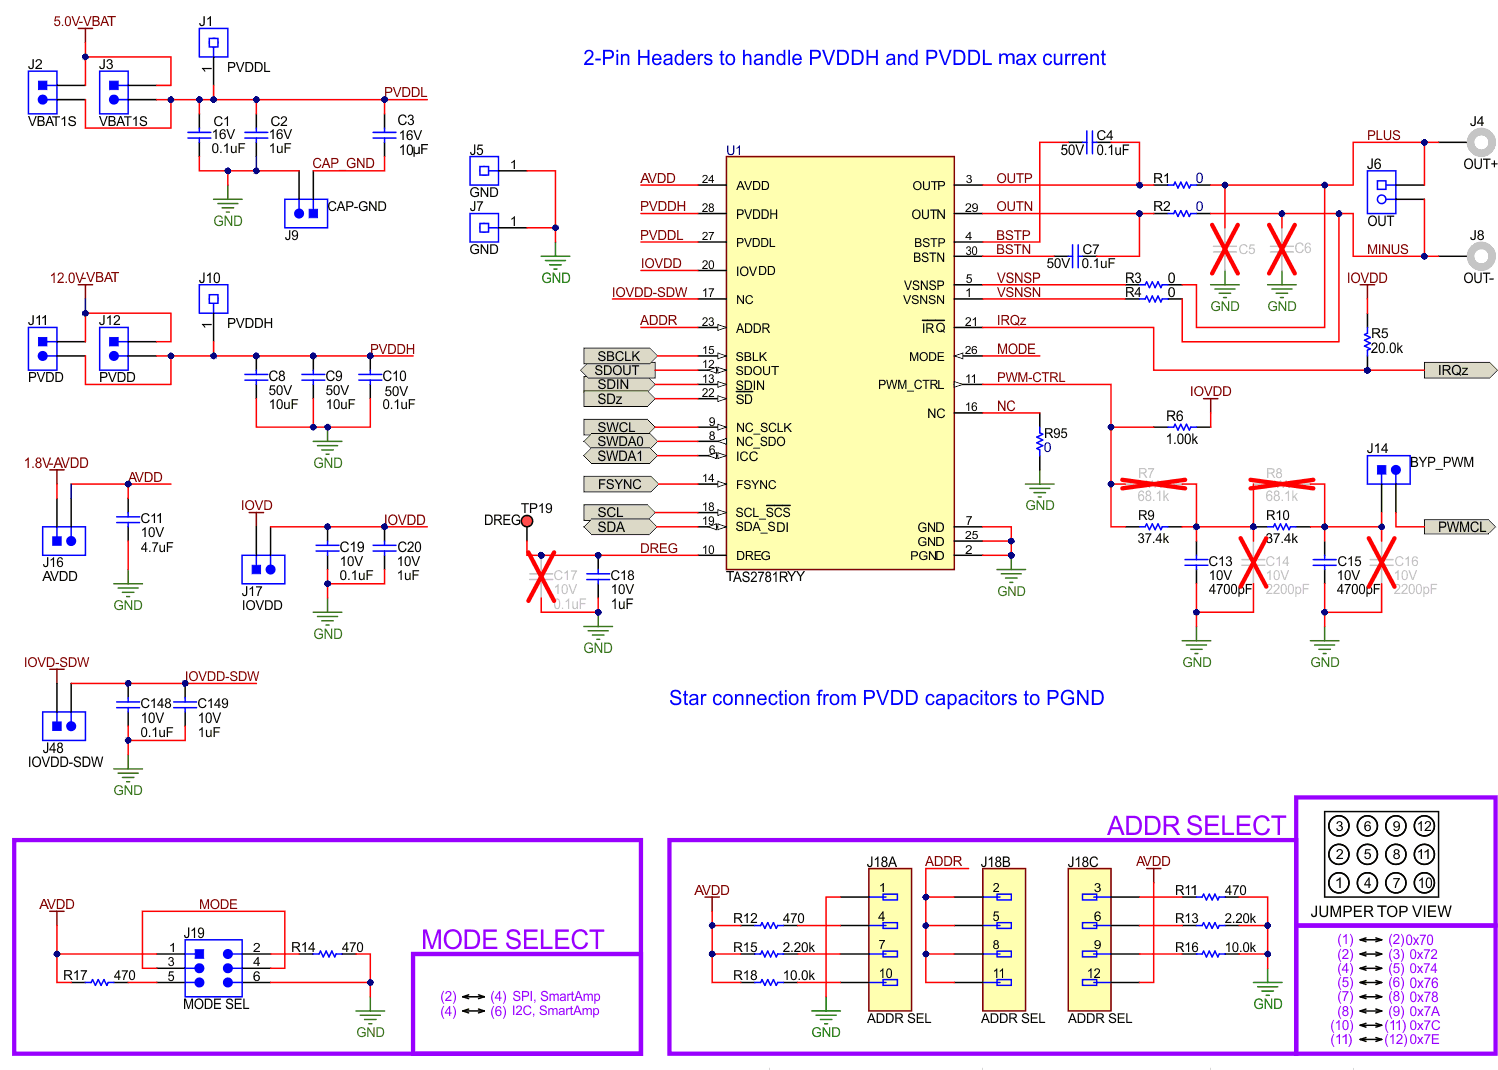The image size is (1498, 1070).
Task: Select the U1 TAS2781RYY chip body
Action: tap(840, 363)
